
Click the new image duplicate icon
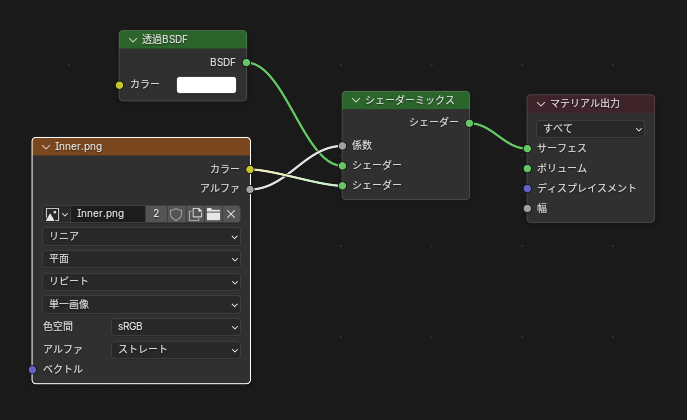(195, 214)
